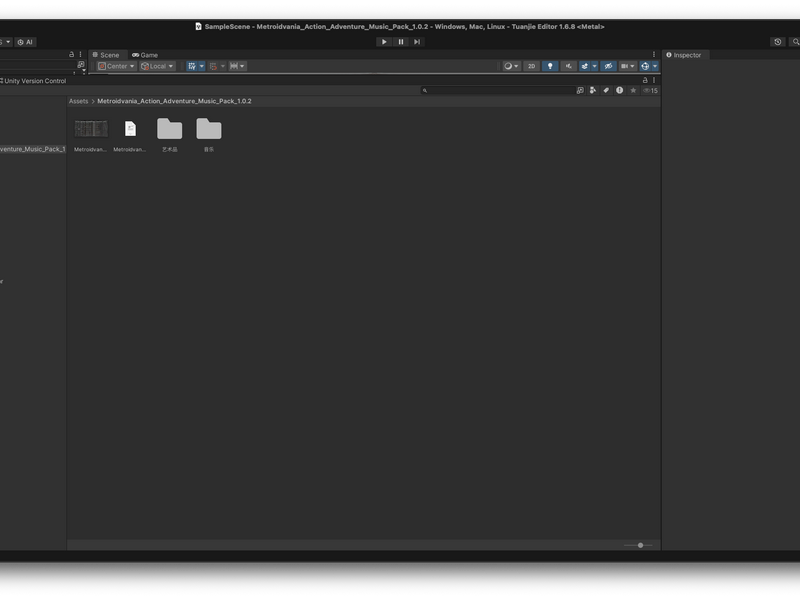Open the Local handle rotation dropdown
Image resolution: width=800 pixels, height=600 pixels.
[157, 66]
